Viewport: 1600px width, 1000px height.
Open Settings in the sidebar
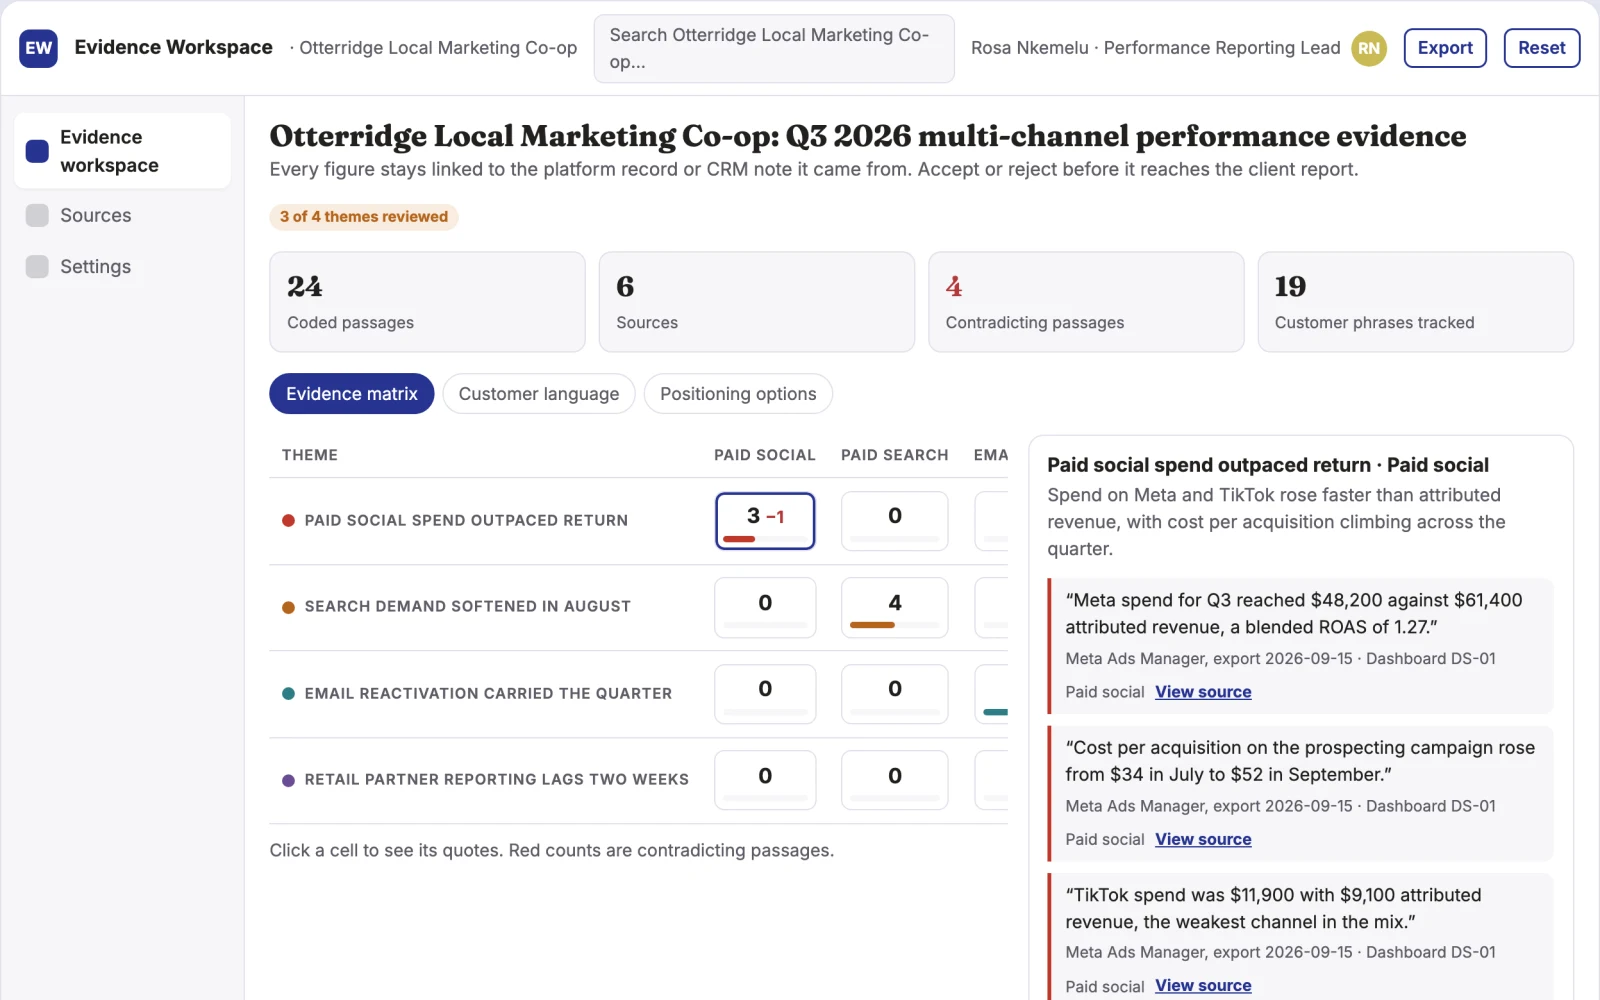pos(123,266)
